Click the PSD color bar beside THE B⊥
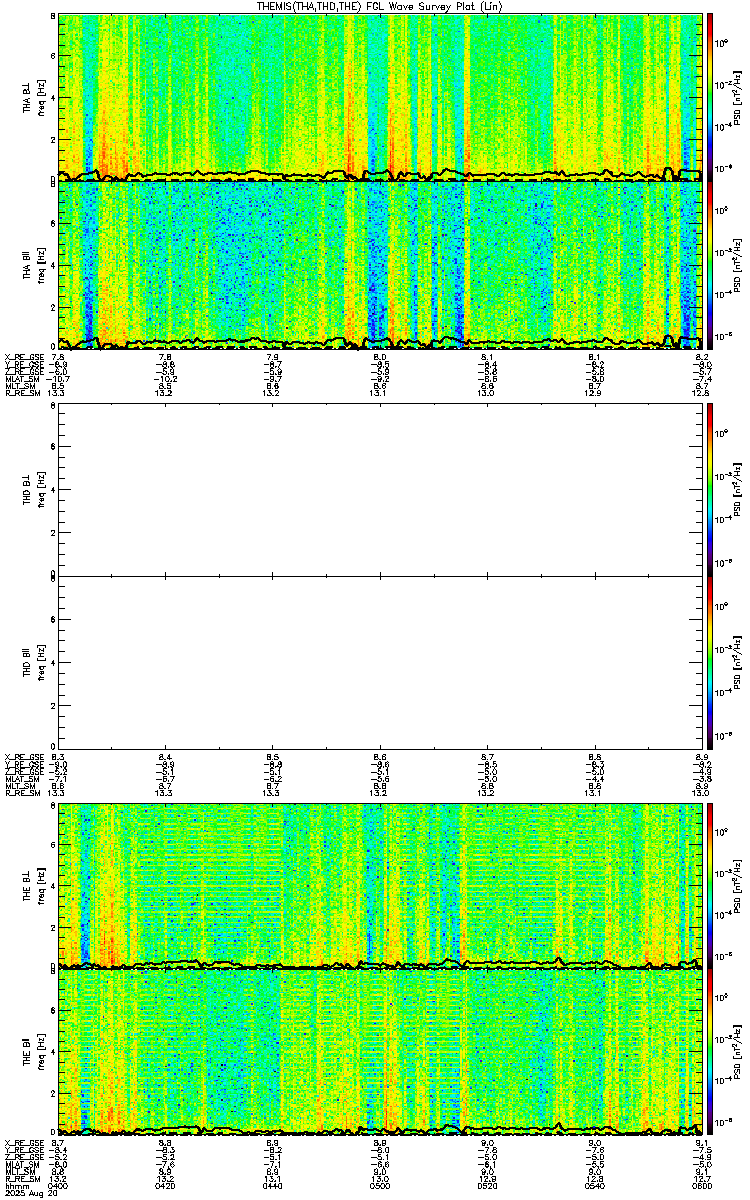Viewport: 750px width, 1200px height. pyautogui.click(x=710, y=885)
